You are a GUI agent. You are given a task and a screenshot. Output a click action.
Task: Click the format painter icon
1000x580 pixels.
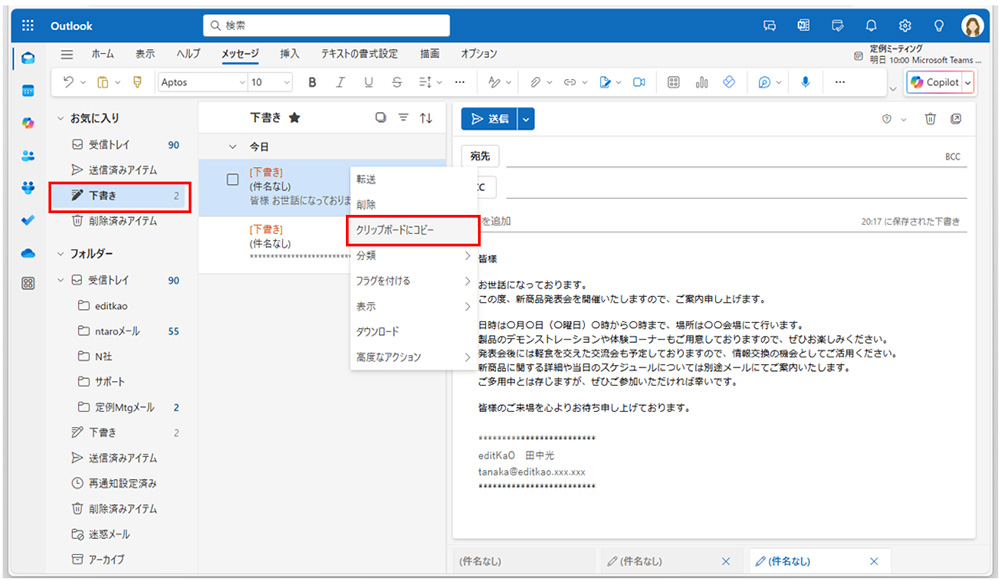[x=137, y=82]
